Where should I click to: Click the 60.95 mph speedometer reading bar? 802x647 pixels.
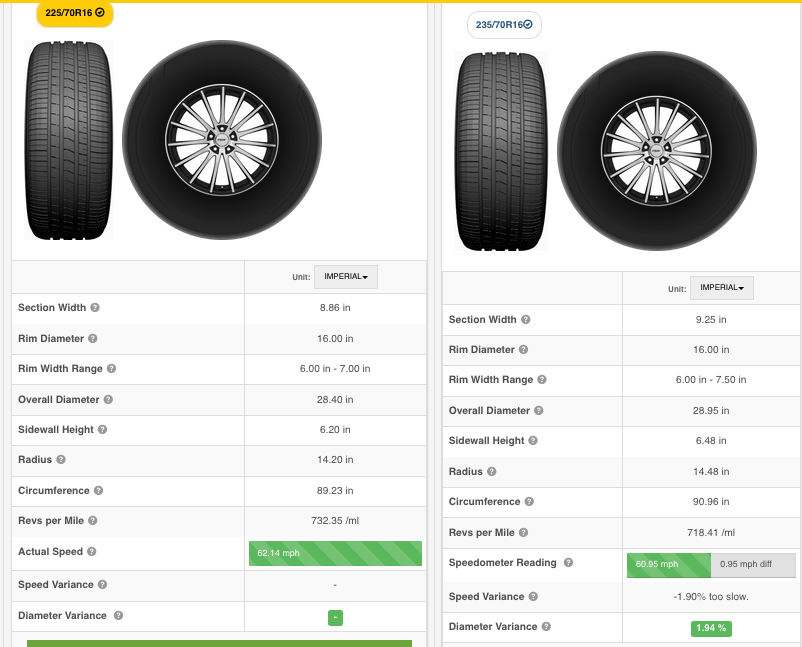(x=668, y=564)
